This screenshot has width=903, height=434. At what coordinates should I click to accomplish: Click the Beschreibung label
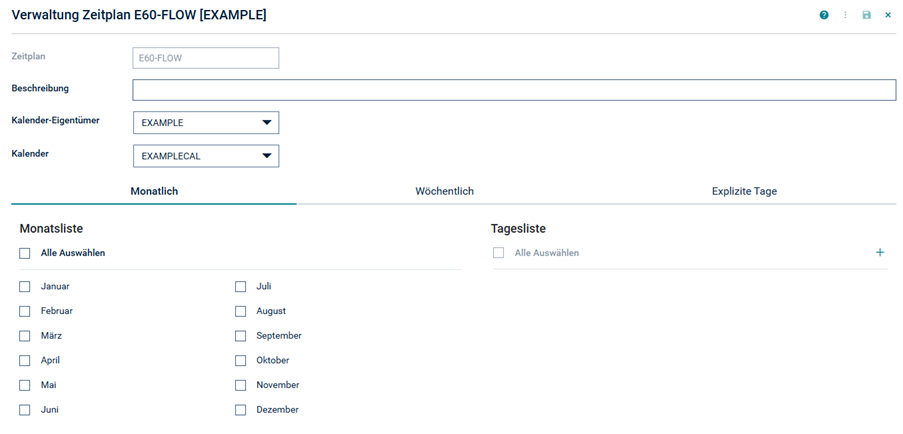click(40, 88)
